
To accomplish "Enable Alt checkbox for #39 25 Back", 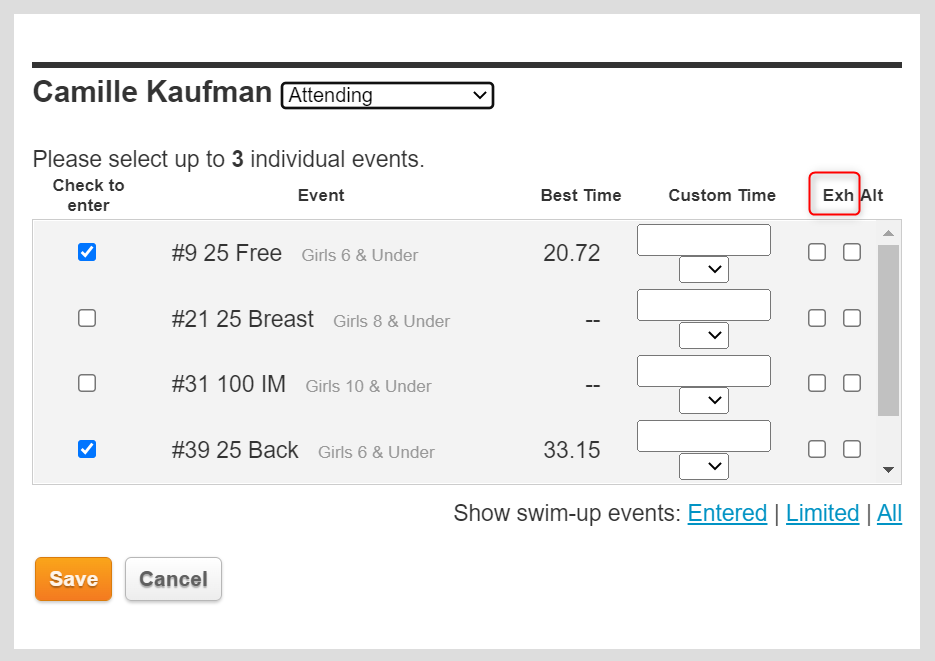I will 852,449.
